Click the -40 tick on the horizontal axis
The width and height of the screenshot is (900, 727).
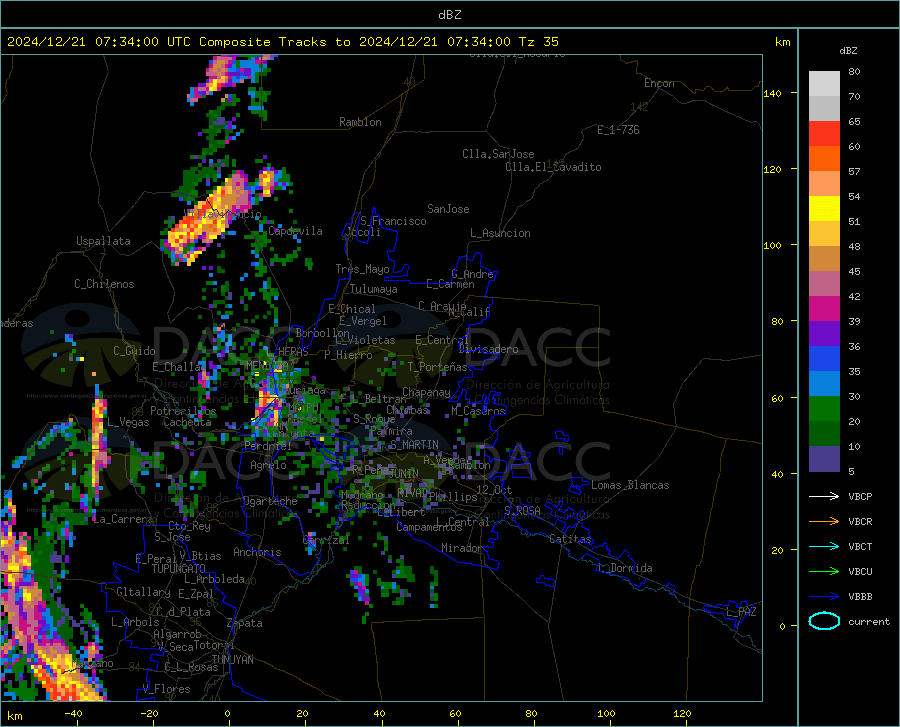click(x=73, y=713)
